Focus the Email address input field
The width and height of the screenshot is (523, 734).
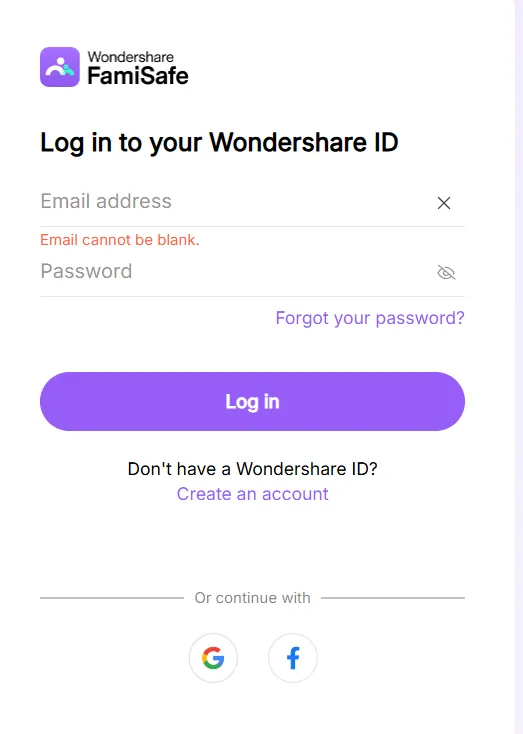(x=234, y=202)
